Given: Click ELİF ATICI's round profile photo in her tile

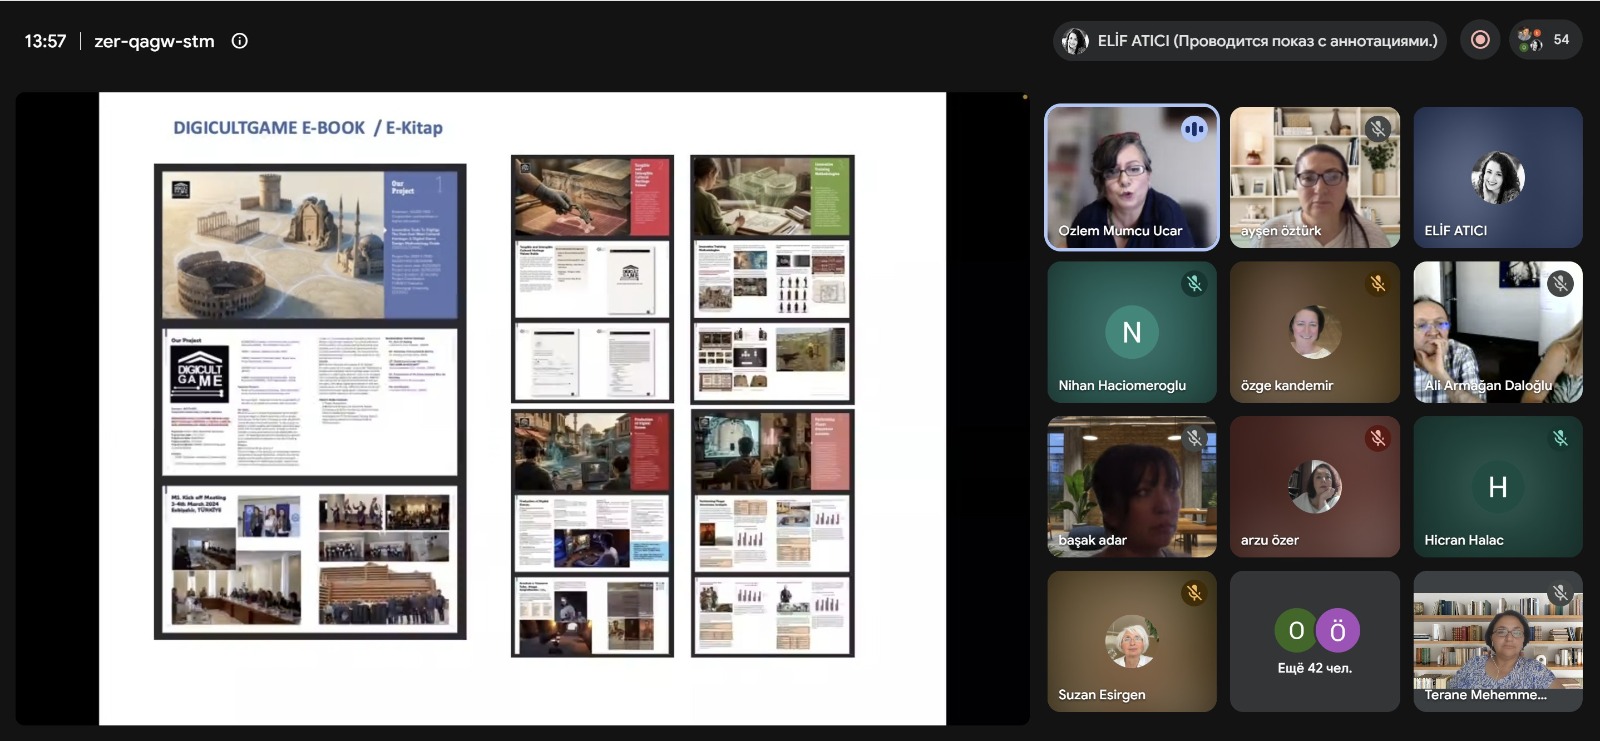Looking at the screenshot, I should pos(1498,177).
